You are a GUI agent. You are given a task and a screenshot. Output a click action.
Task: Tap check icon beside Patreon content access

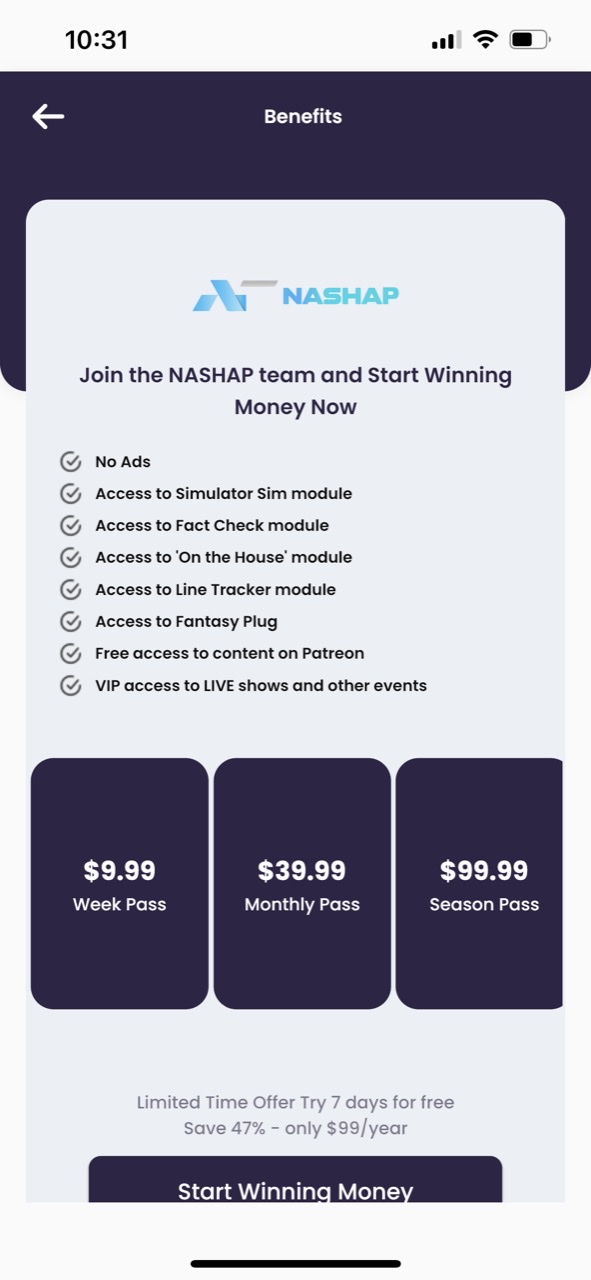70,654
